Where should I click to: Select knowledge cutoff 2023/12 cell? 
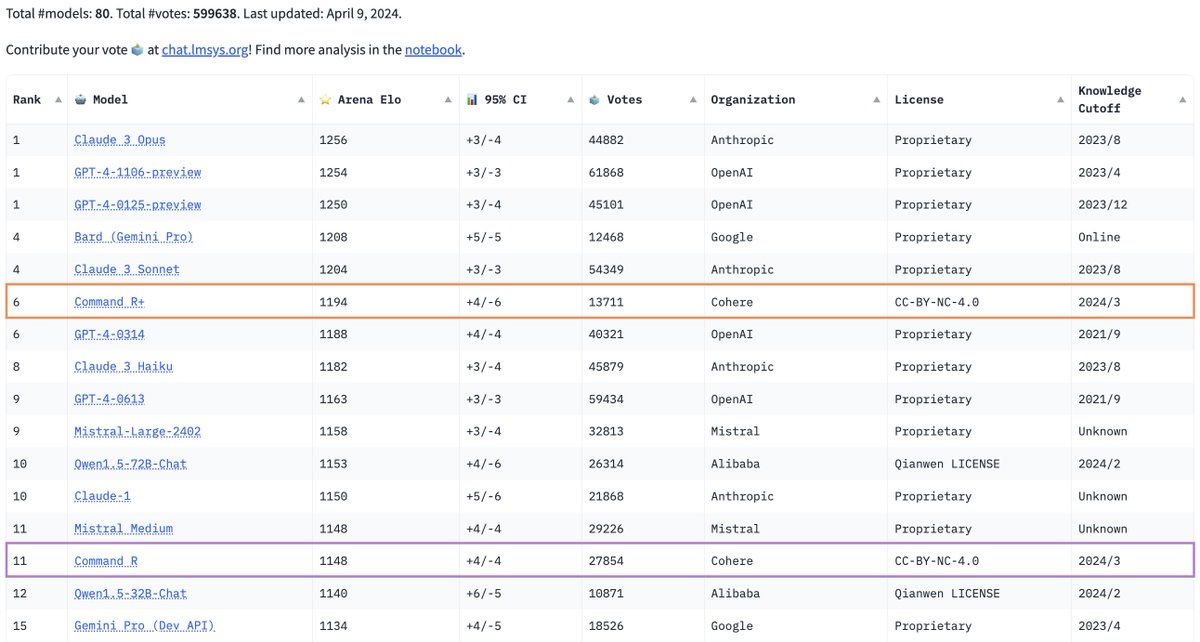(1103, 205)
